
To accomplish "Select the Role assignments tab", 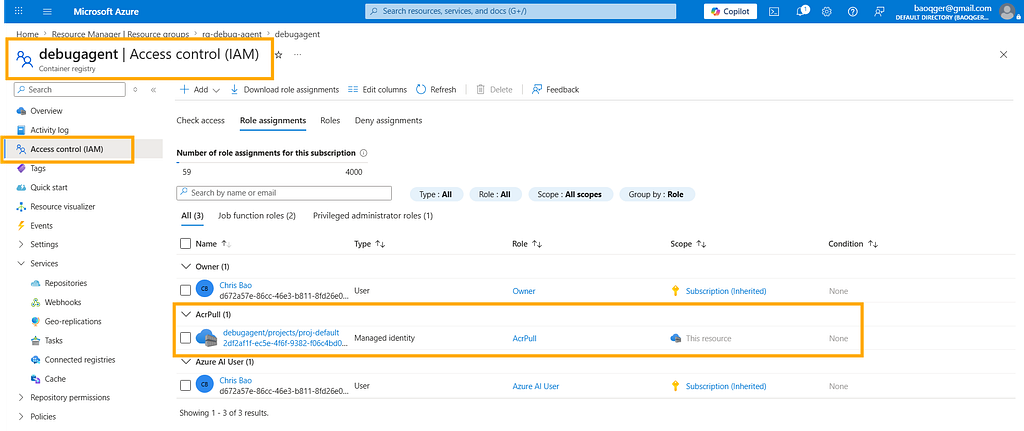I will coord(273,120).
